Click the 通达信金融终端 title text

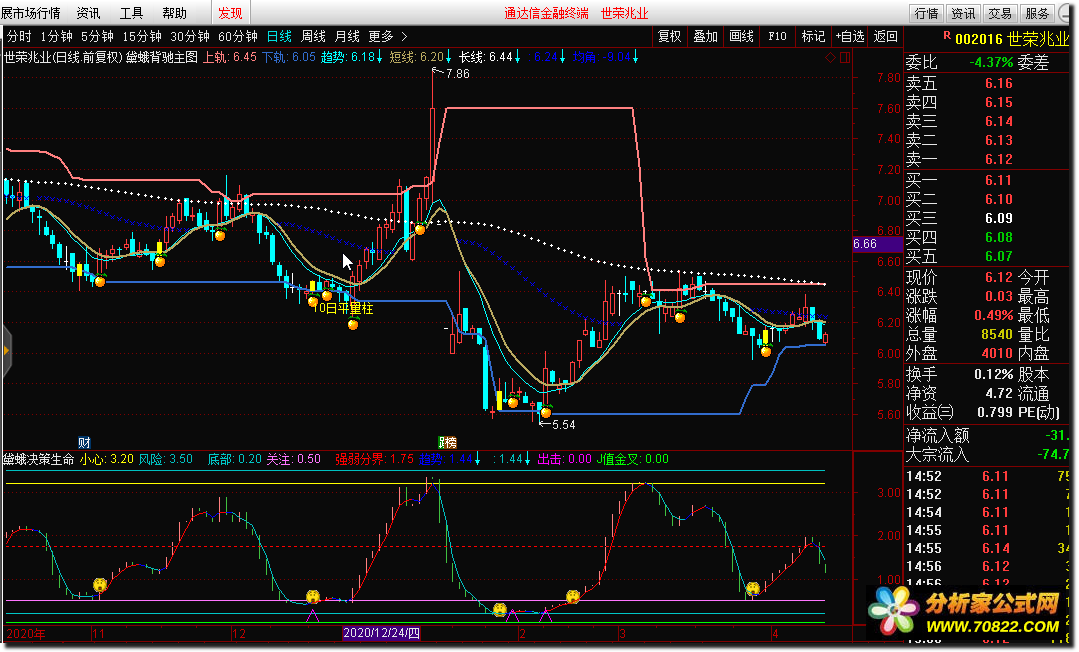coord(546,13)
